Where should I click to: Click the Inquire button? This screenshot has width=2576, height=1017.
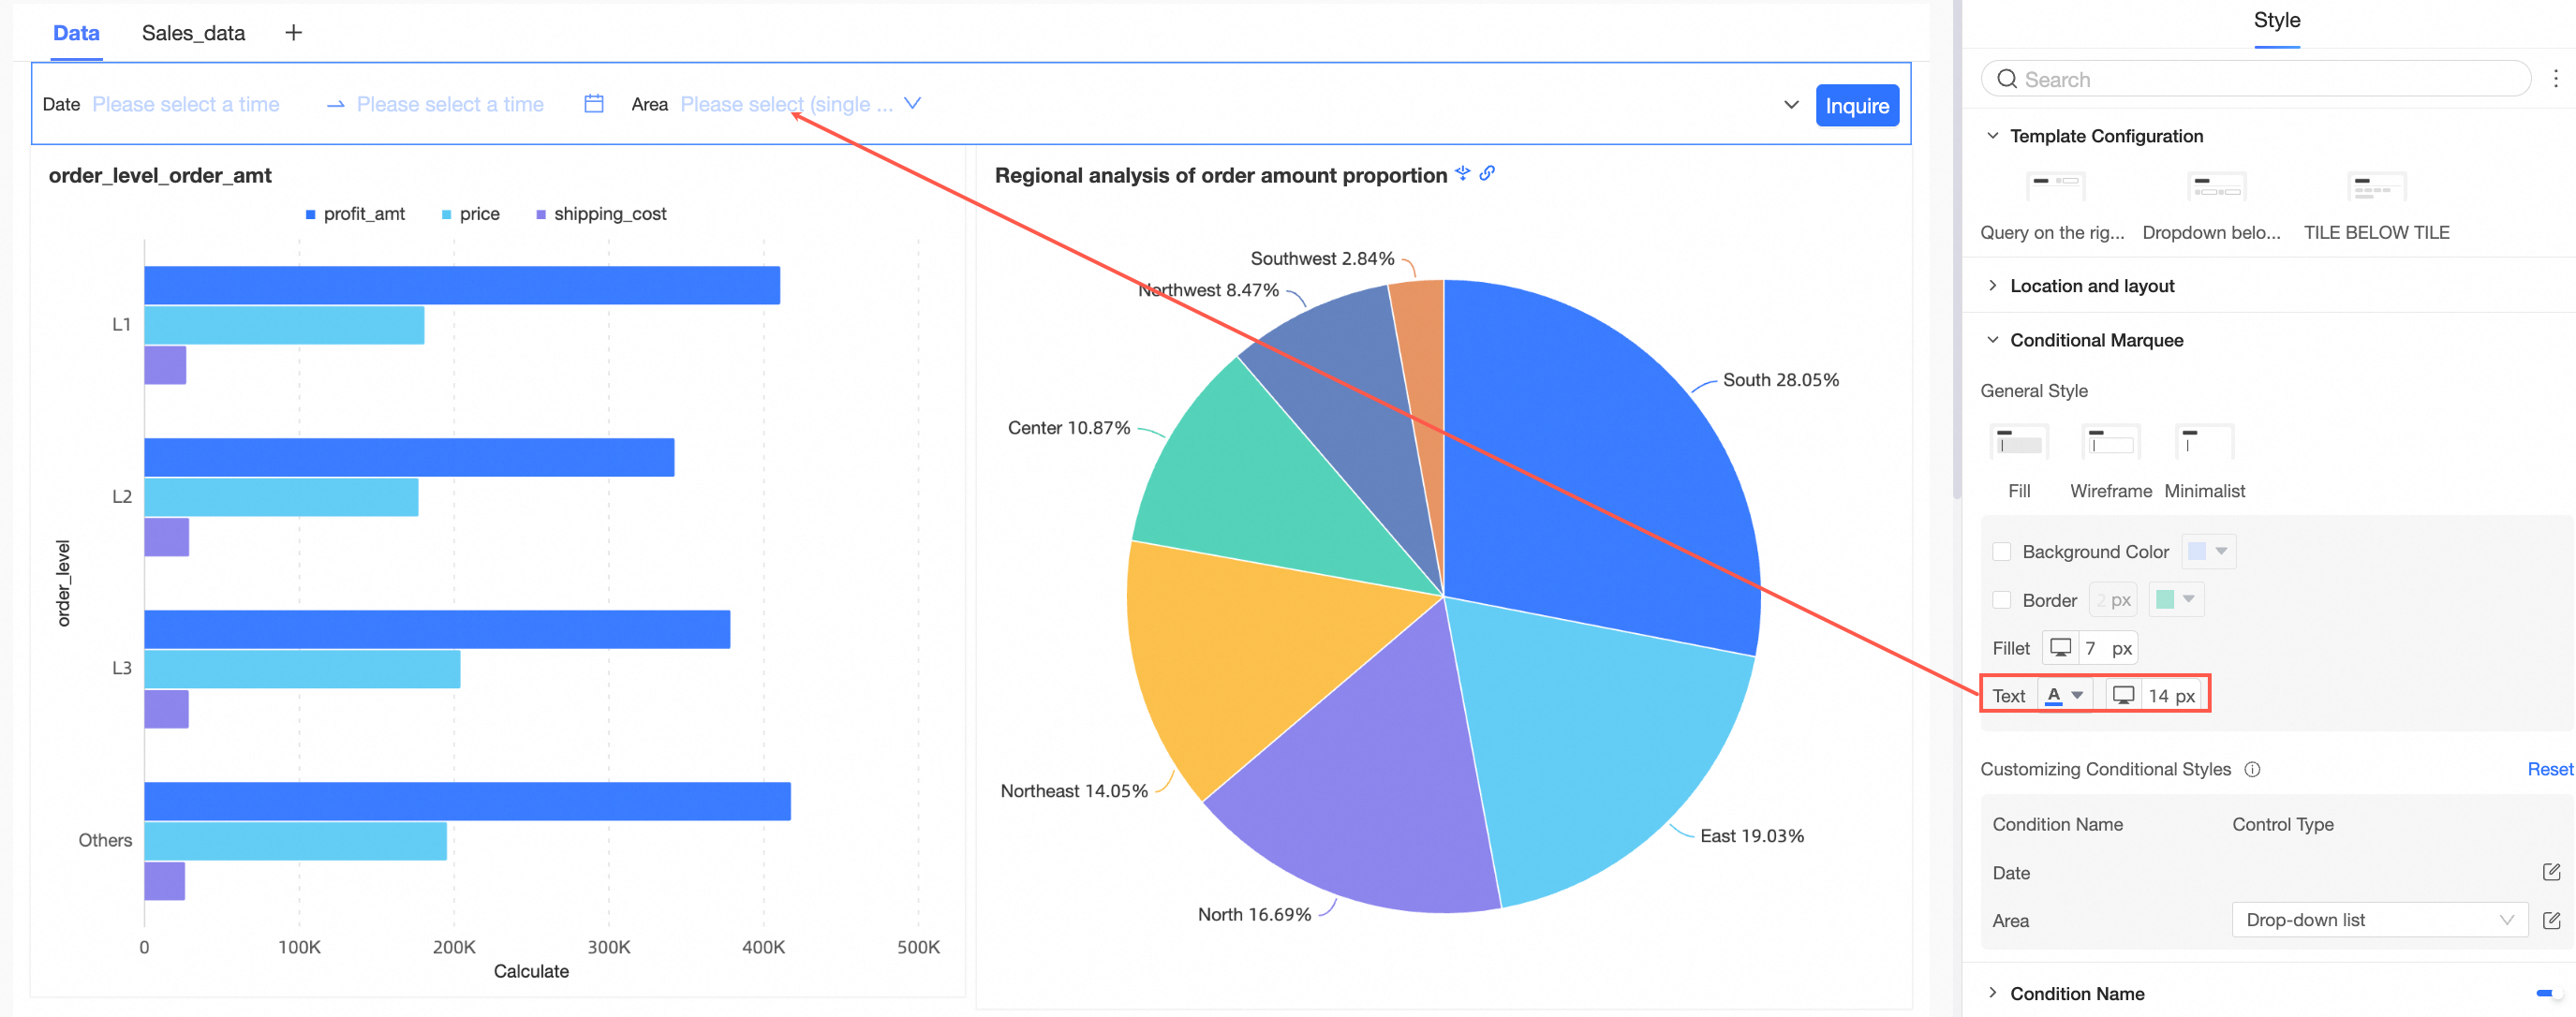point(1856,105)
